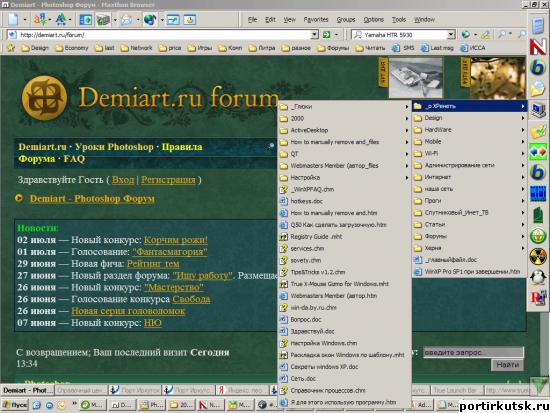Open the File menu
The image size is (550, 413).
[x=253, y=20]
